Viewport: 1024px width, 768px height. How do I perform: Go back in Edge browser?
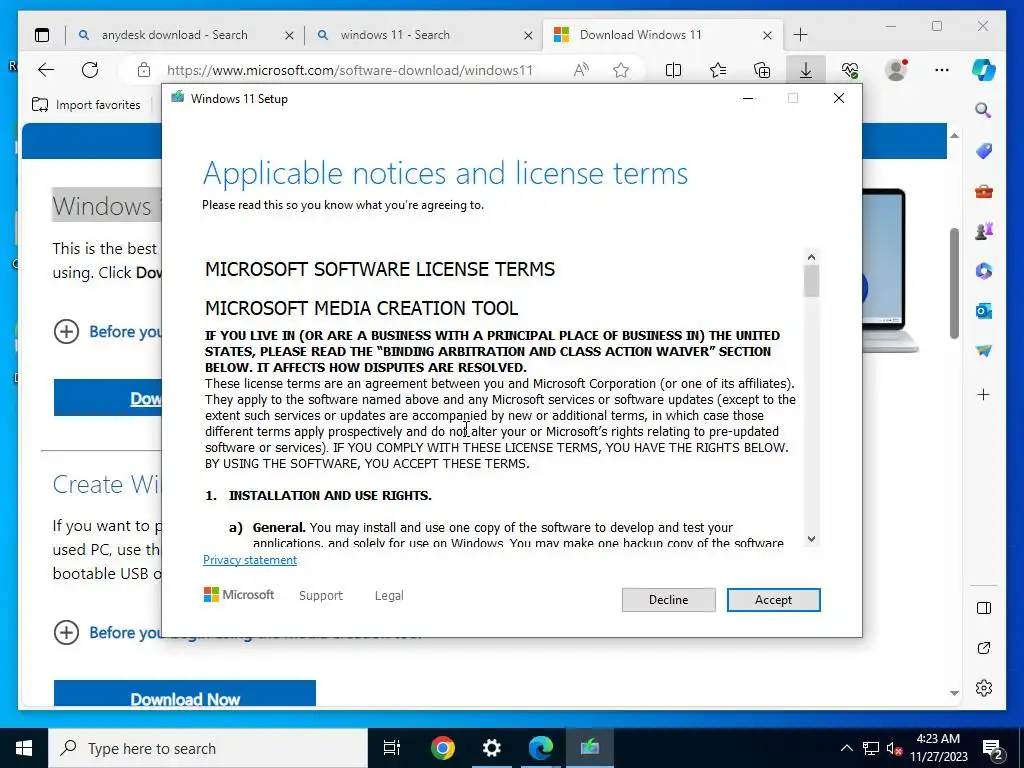(46, 70)
